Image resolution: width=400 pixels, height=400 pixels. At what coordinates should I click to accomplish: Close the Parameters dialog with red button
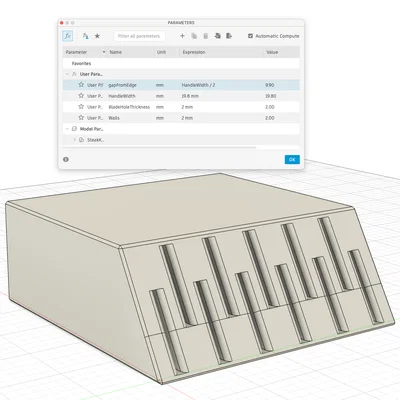coord(62,23)
